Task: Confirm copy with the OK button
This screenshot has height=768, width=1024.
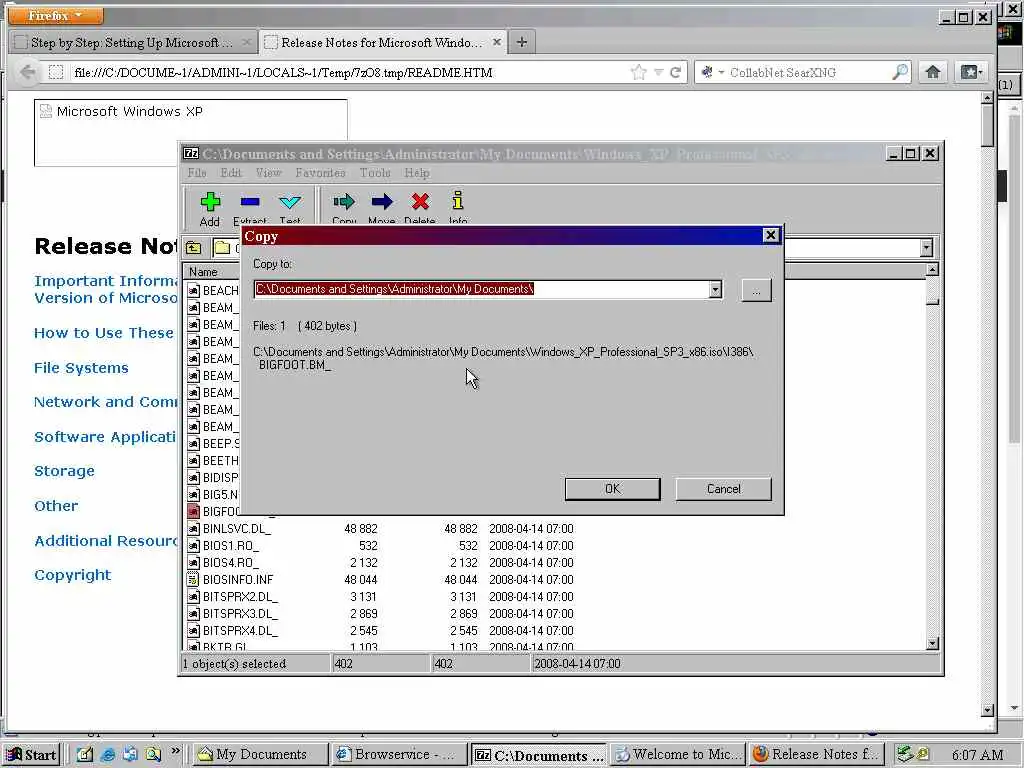Action: point(613,489)
